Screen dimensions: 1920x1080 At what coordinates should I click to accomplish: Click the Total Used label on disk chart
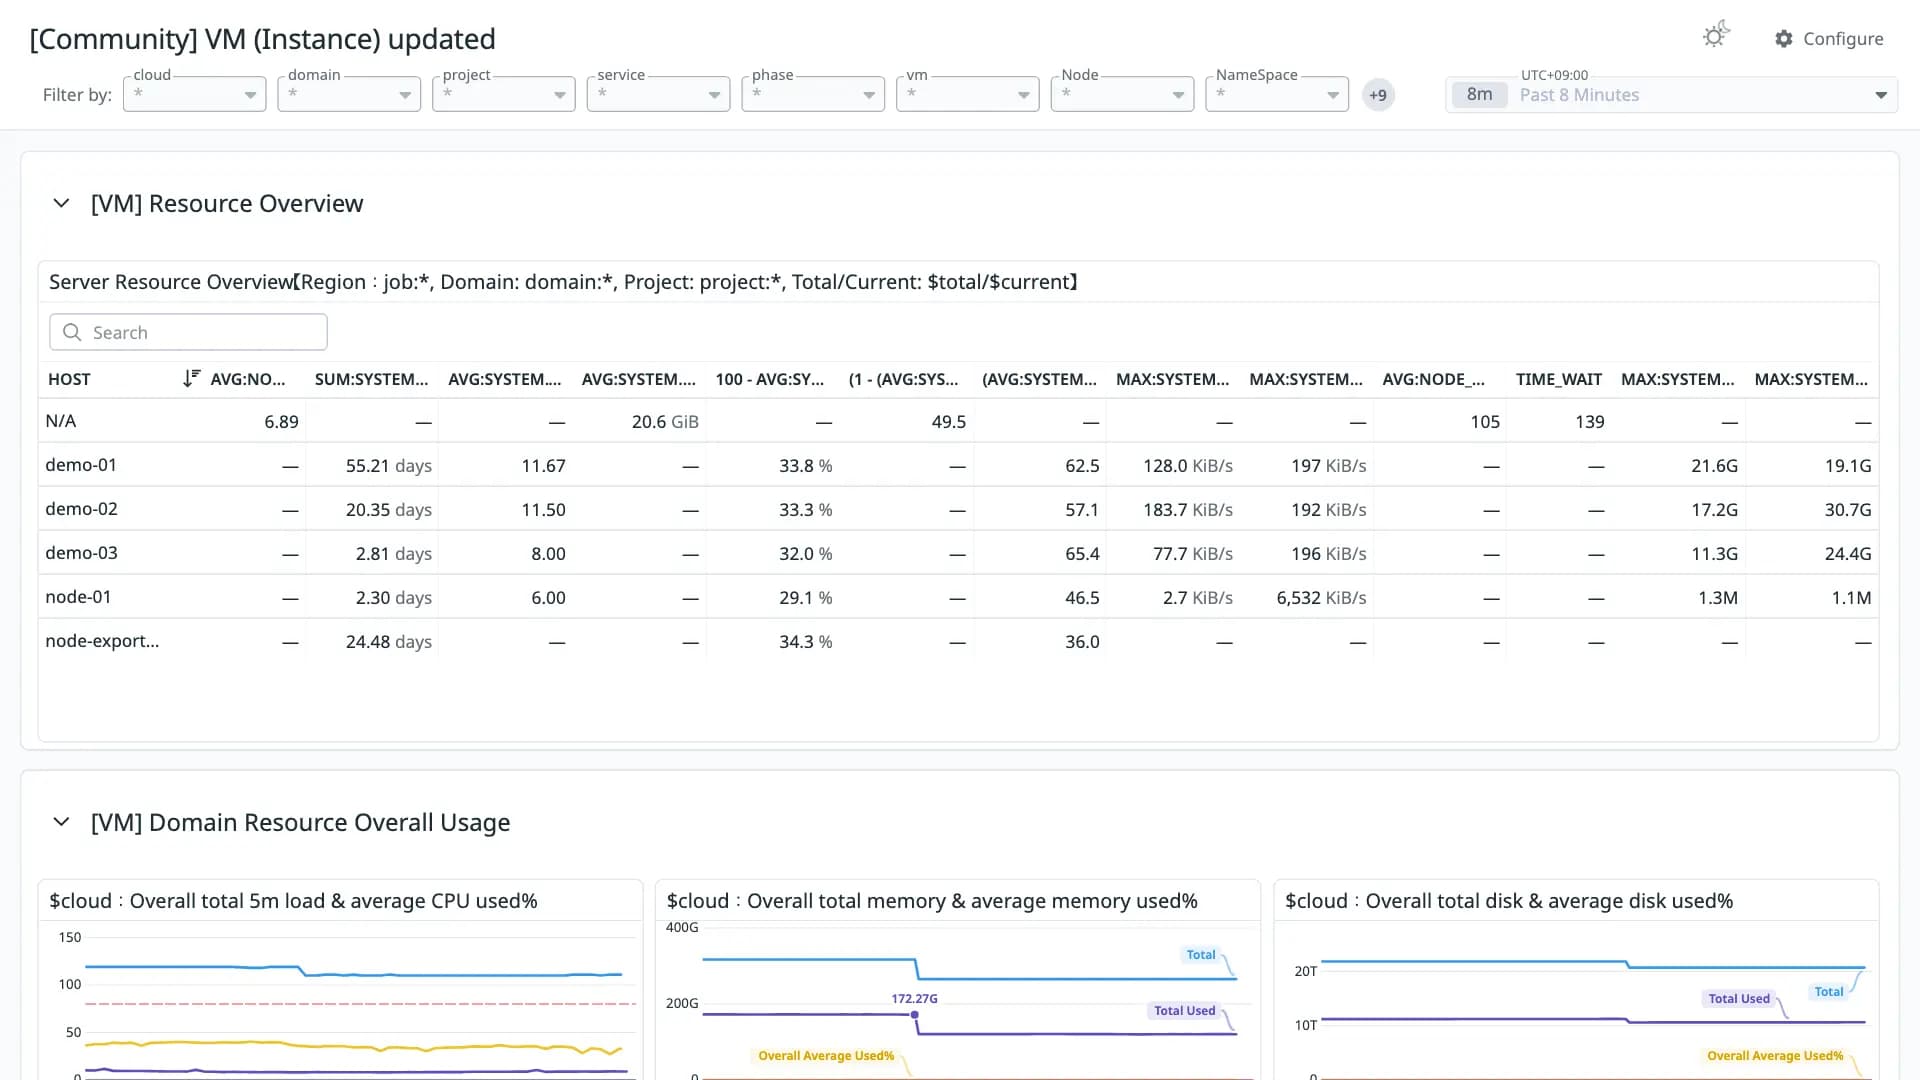[x=1739, y=999]
